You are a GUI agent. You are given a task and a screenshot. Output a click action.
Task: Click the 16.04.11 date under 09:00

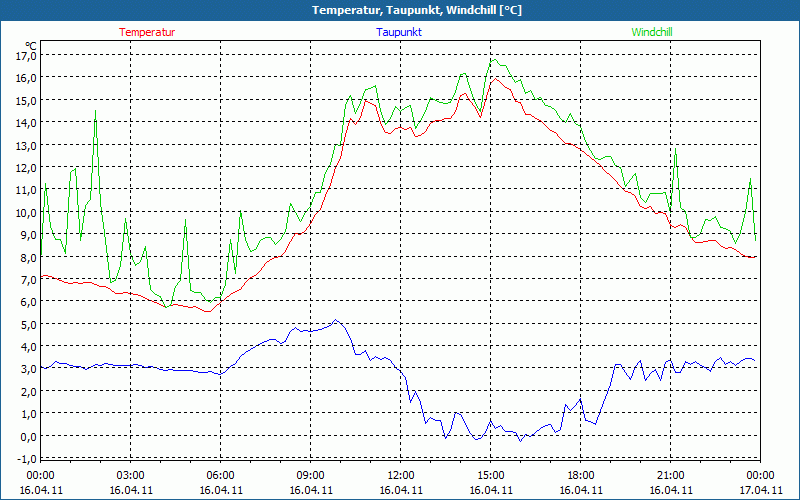pos(311,490)
